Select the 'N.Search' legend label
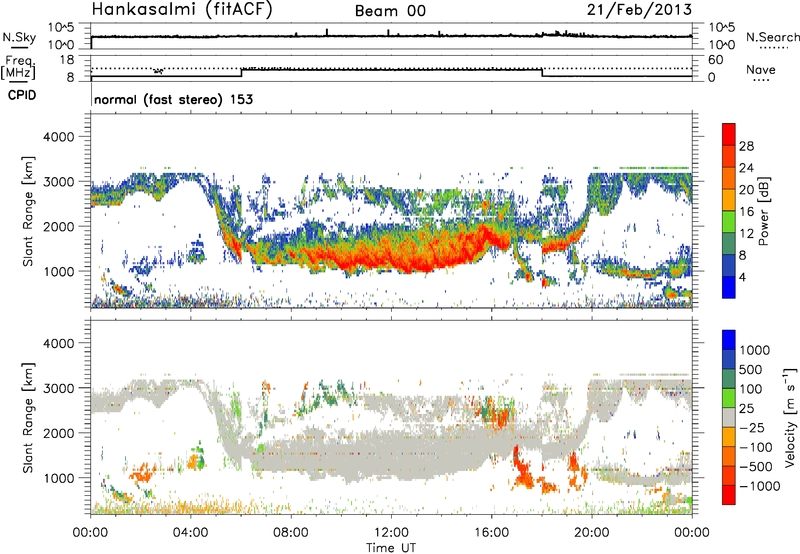This screenshot has height=554, width=800. pos(773,37)
